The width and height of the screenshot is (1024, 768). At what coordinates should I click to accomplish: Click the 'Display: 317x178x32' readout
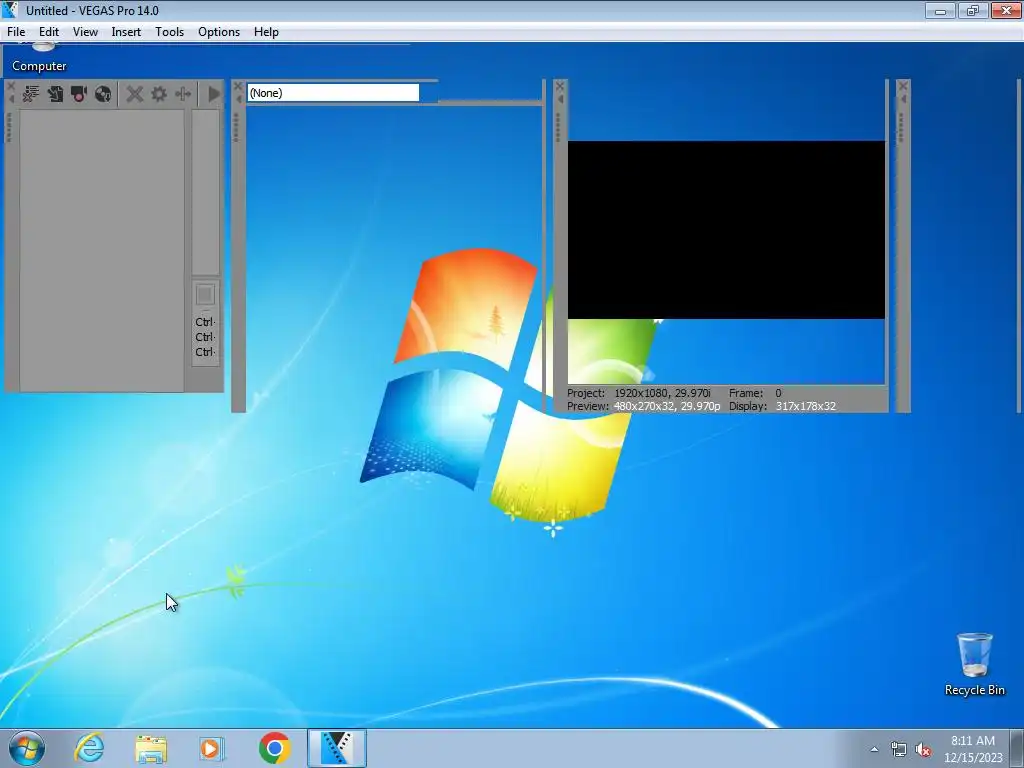click(782, 406)
